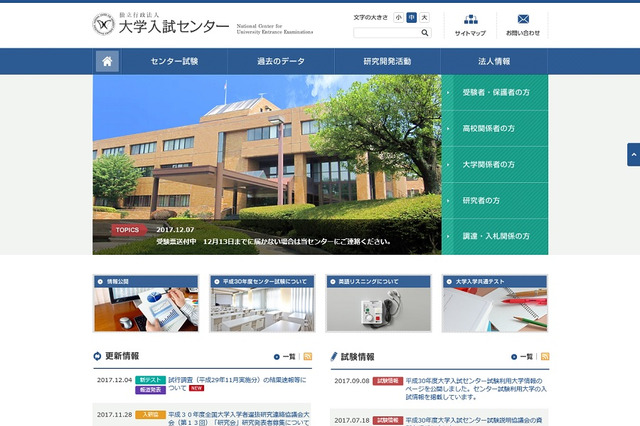Open the 研究開発活動 menu
This screenshot has width=640, height=426.
387,61
